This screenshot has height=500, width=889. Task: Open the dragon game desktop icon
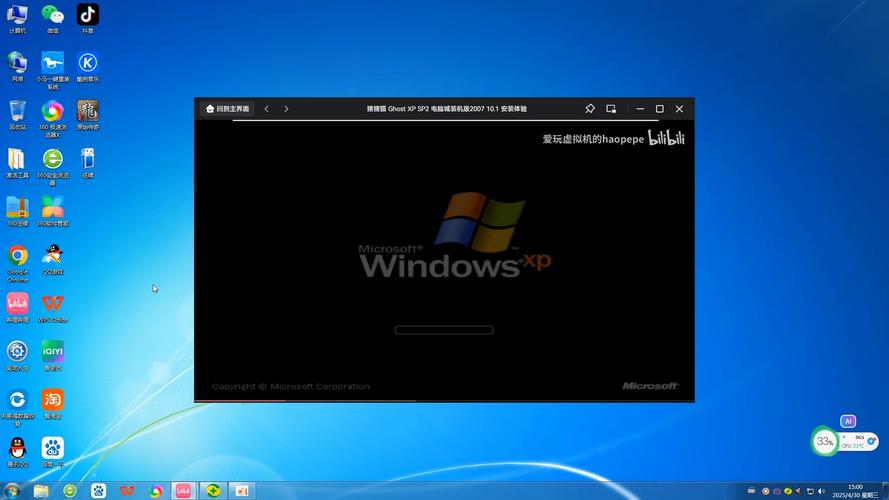point(88,115)
